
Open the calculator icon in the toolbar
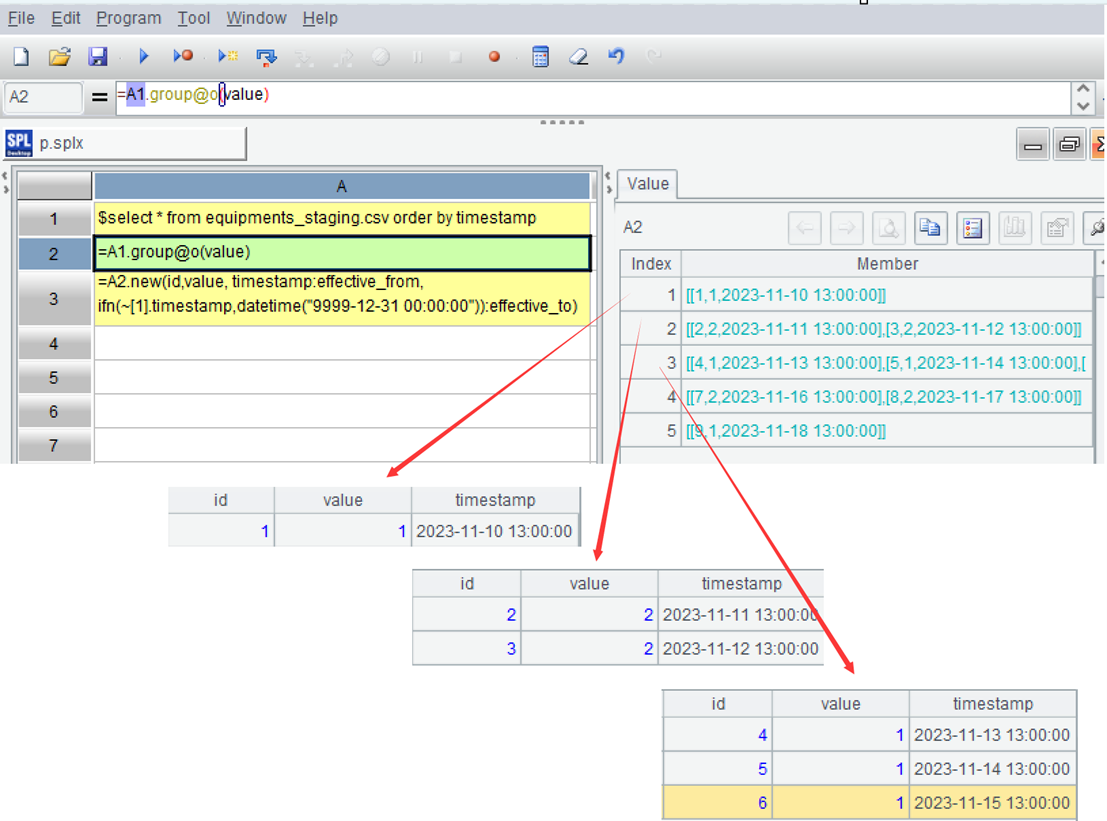coord(540,57)
